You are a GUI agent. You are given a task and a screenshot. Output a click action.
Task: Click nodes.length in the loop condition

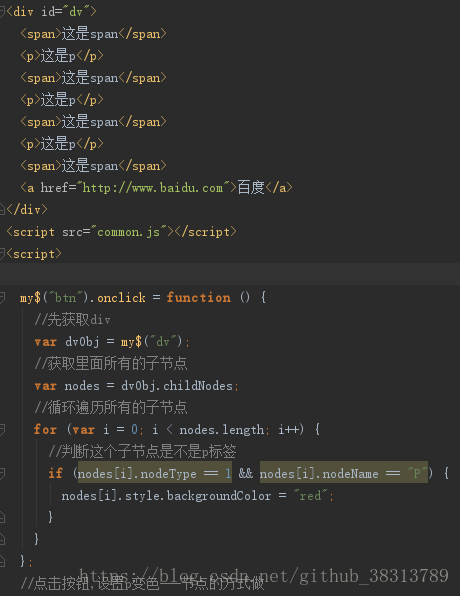[x=222, y=430]
